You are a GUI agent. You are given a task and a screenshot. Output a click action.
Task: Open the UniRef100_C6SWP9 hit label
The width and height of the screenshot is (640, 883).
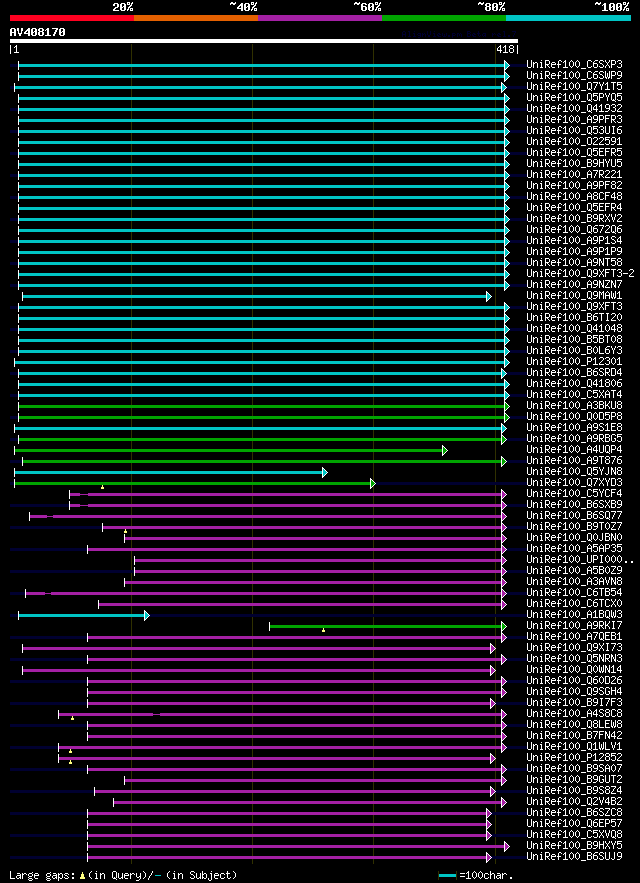click(x=574, y=75)
